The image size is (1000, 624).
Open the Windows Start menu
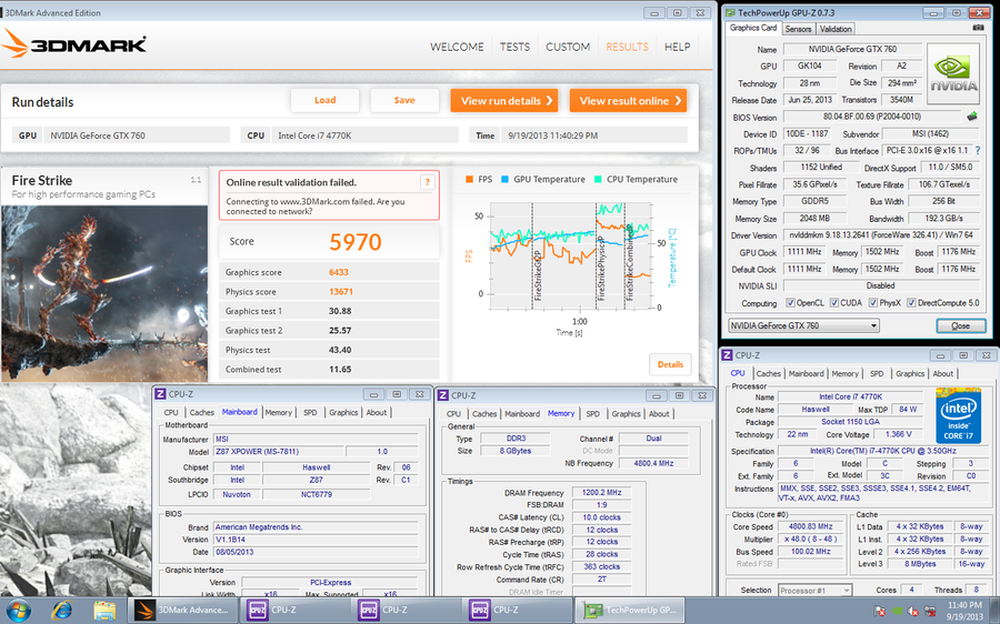coord(18,611)
